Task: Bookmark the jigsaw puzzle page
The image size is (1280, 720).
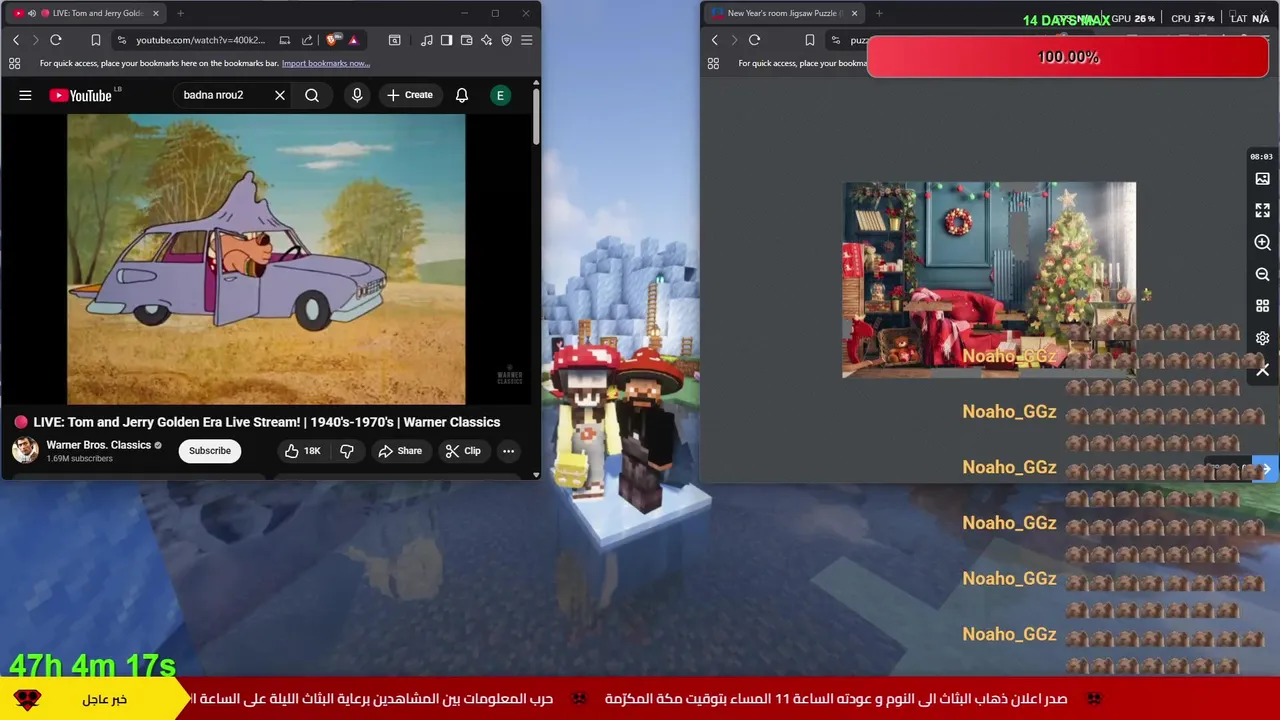Action: pyautogui.click(x=810, y=40)
